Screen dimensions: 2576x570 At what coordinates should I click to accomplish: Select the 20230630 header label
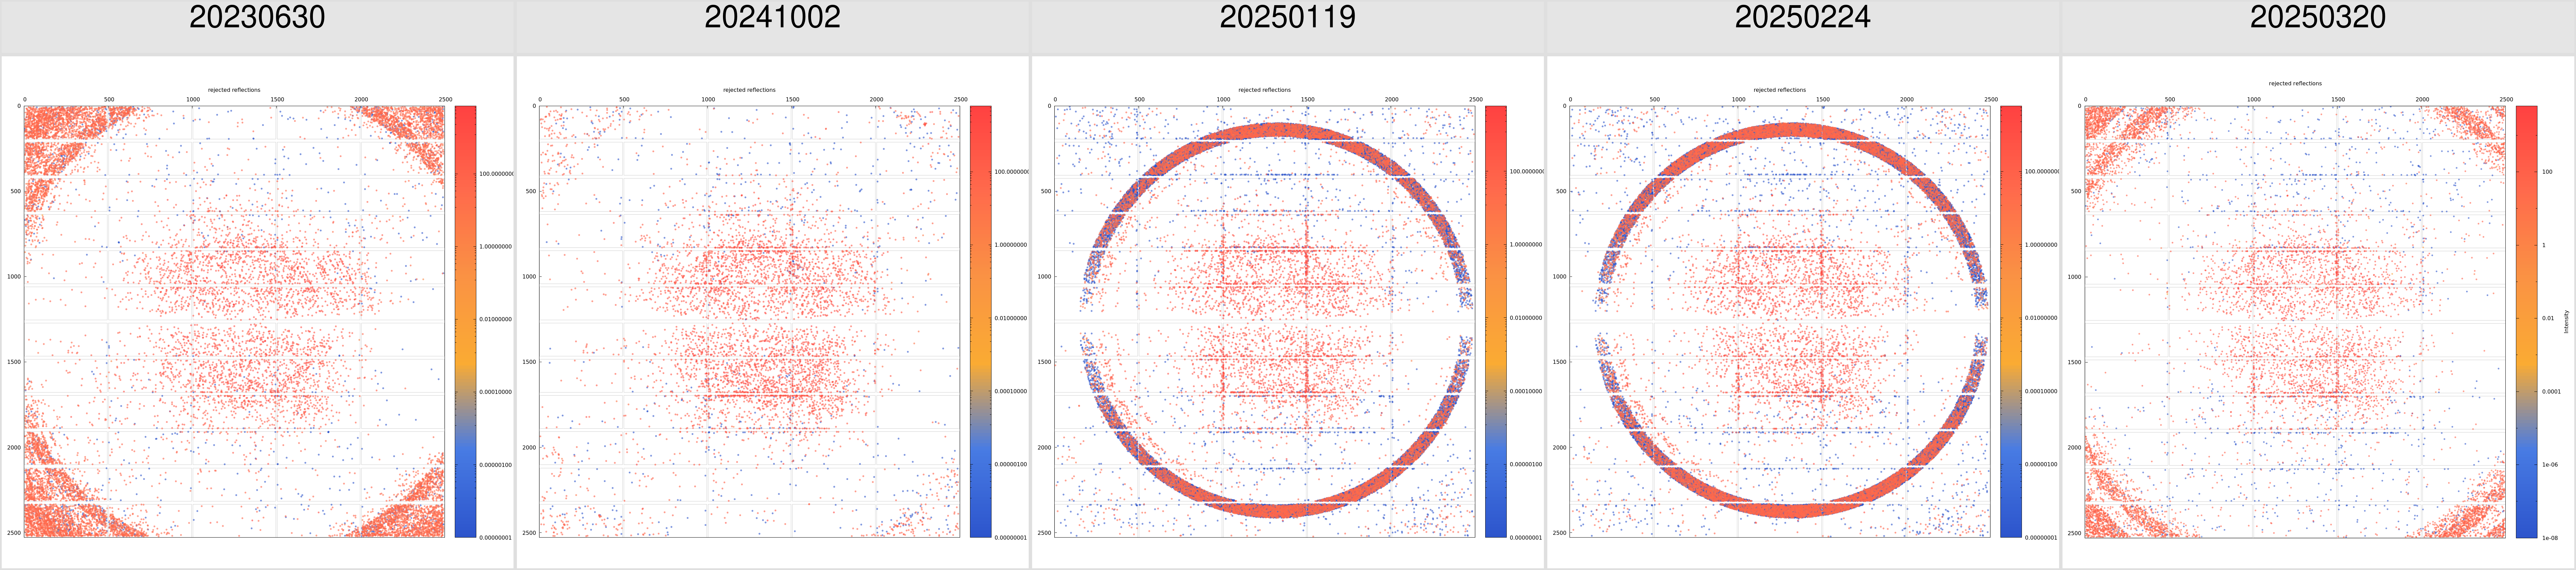(257, 17)
